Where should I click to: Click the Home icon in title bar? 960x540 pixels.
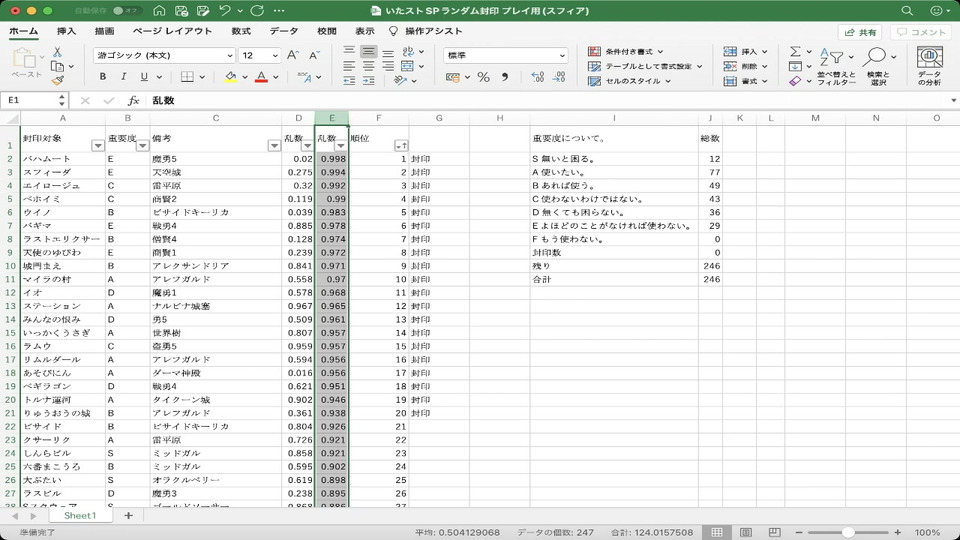[159, 10]
